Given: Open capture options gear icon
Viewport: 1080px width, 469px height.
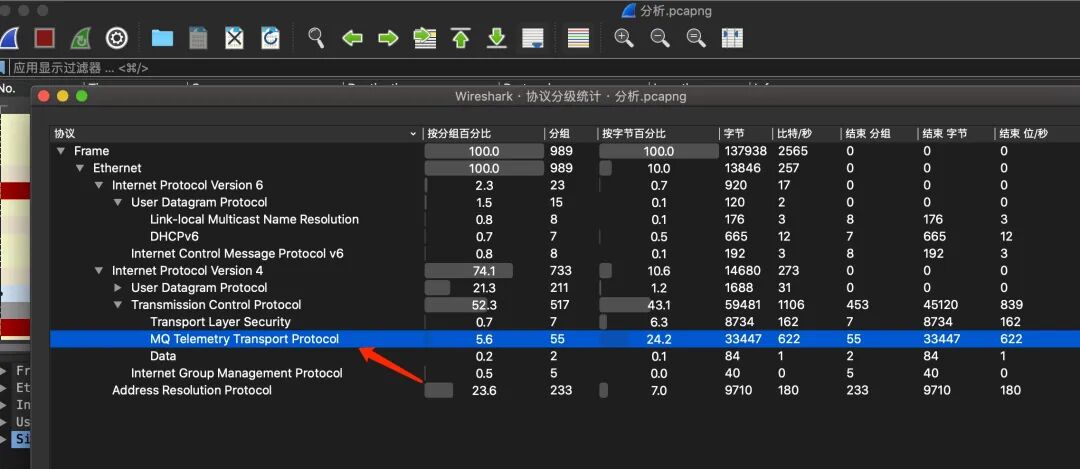Looking at the screenshot, I should pos(116,38).
